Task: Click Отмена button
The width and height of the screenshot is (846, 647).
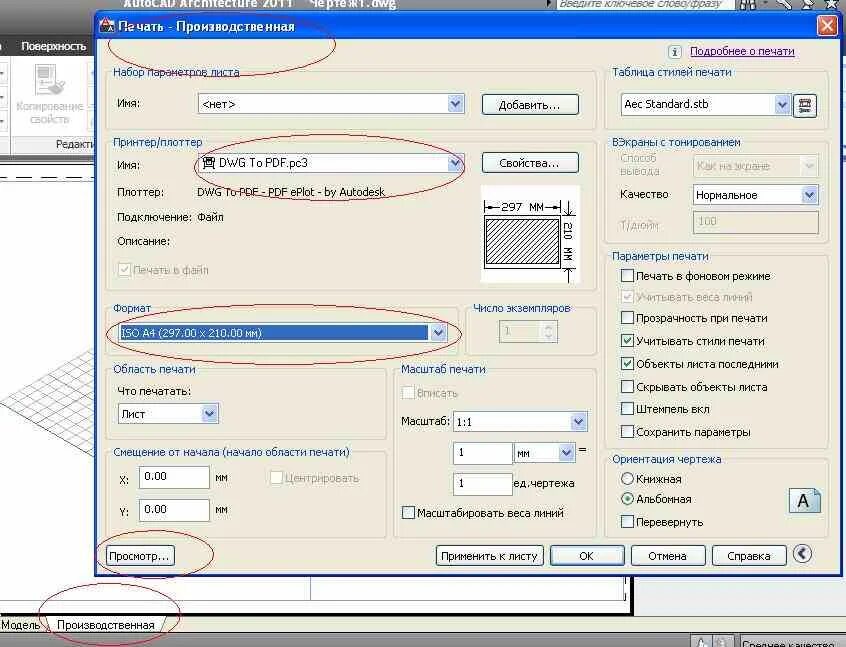Action: [668, 556]
